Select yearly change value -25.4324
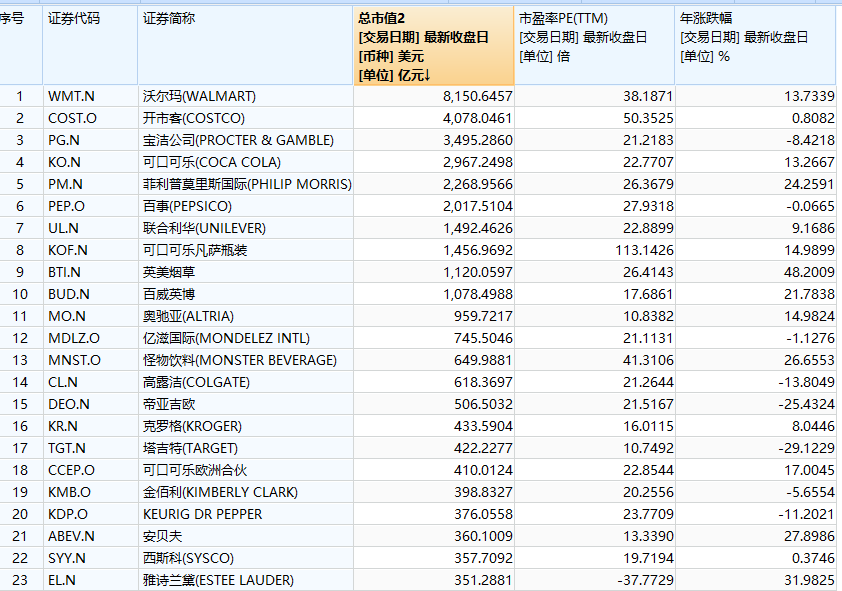The width and height of the screenshot is (842, 591). [x=807, y=405]
